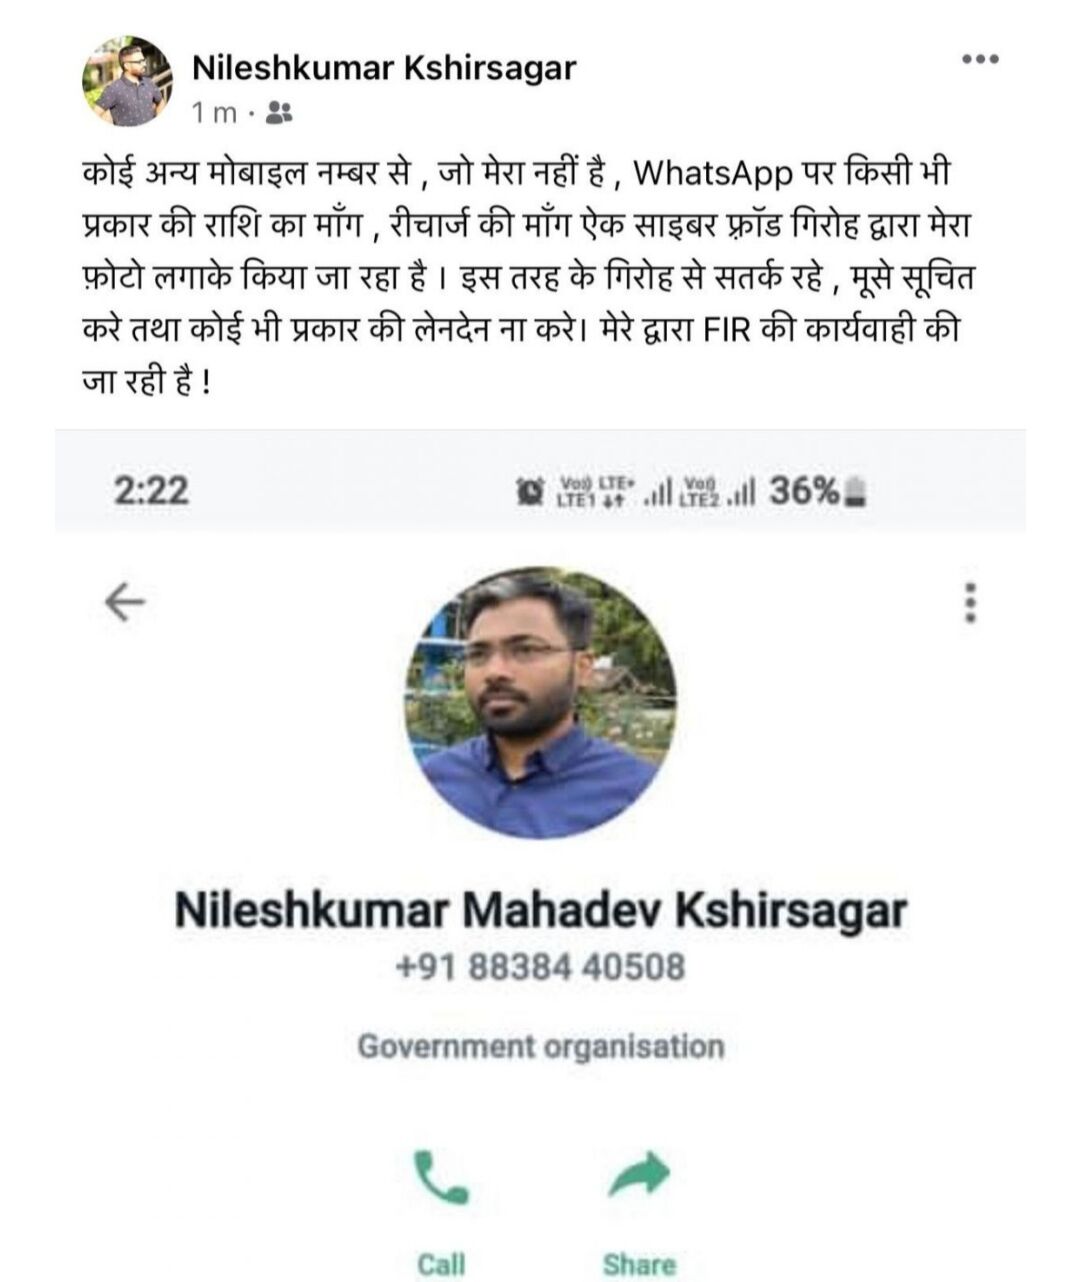Click the Nileshkumar Mahadev Kshirsagar contact name
The image size is (1080, 1282).
click(541, 910)
